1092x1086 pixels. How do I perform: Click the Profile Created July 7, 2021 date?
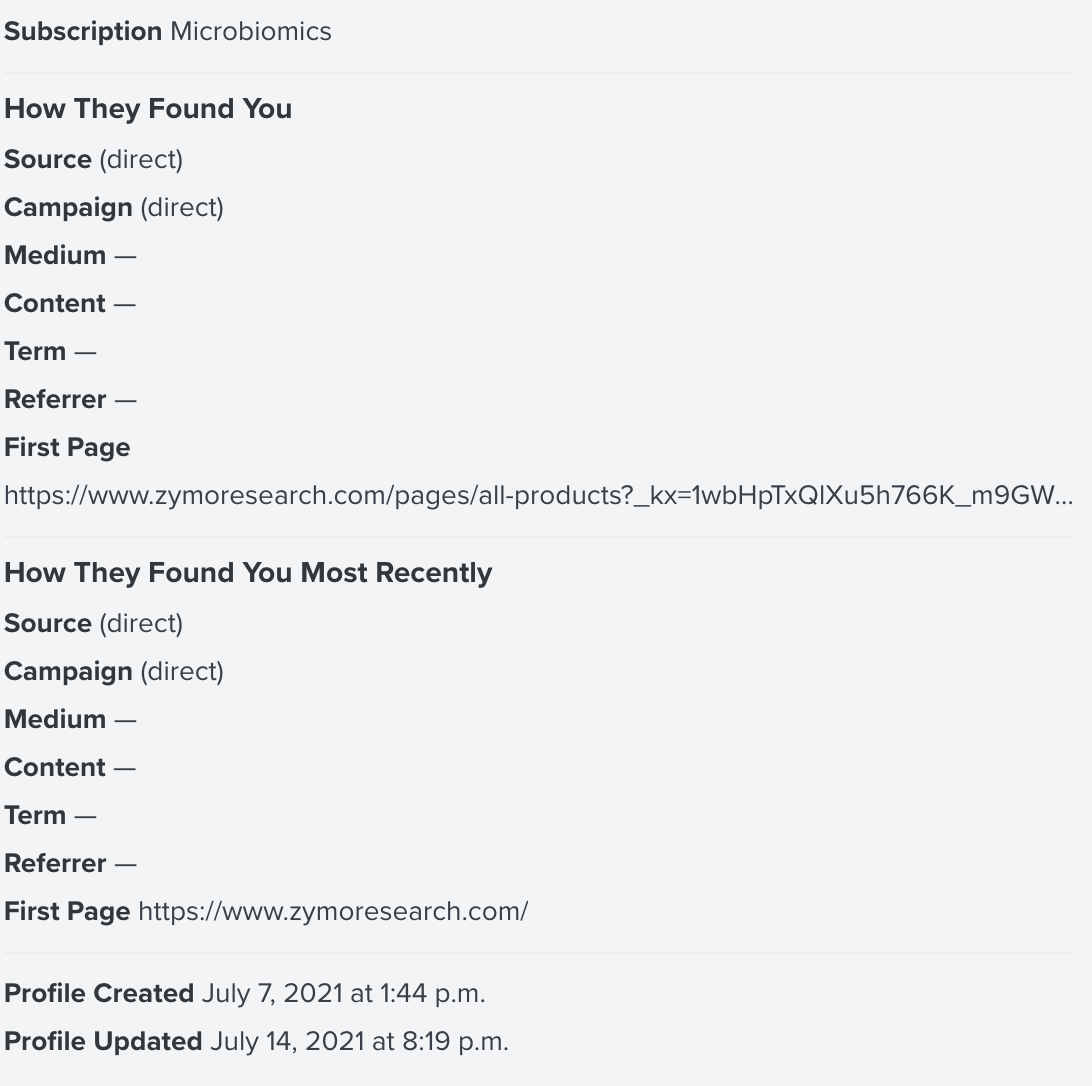[343, 993]
